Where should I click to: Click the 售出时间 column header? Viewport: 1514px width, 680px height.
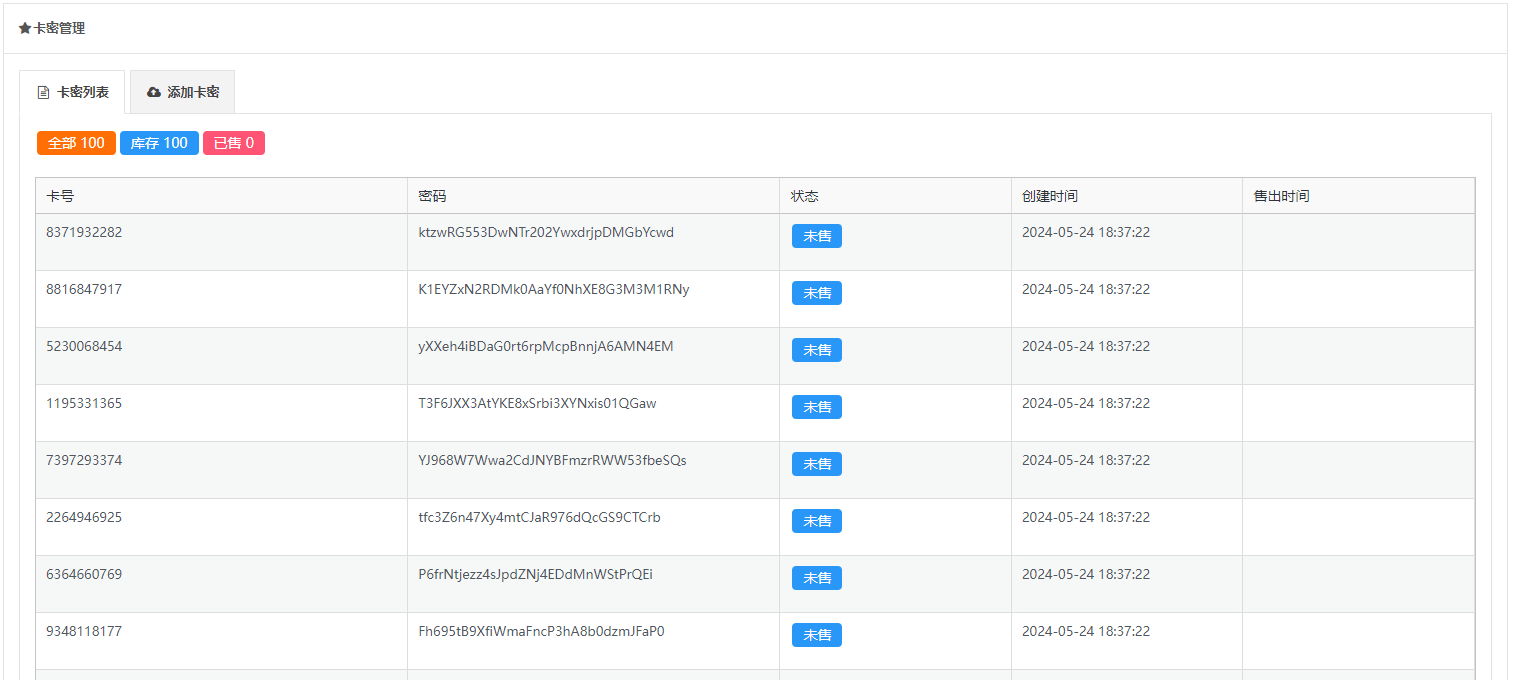point(1281,196)
